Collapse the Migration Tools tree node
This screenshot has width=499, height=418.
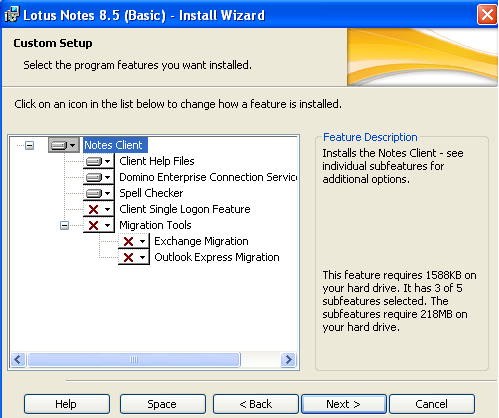point(64,225)
